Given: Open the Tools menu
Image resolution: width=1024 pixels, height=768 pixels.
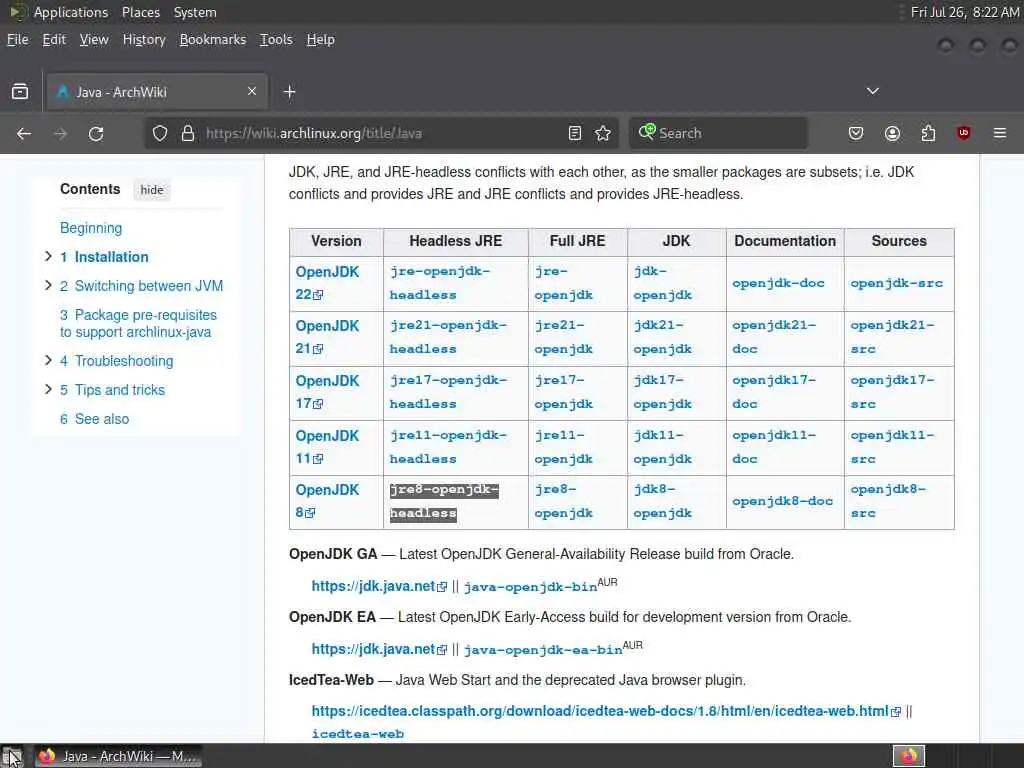Looking at the screenshot, I should (x=276, y=39).
